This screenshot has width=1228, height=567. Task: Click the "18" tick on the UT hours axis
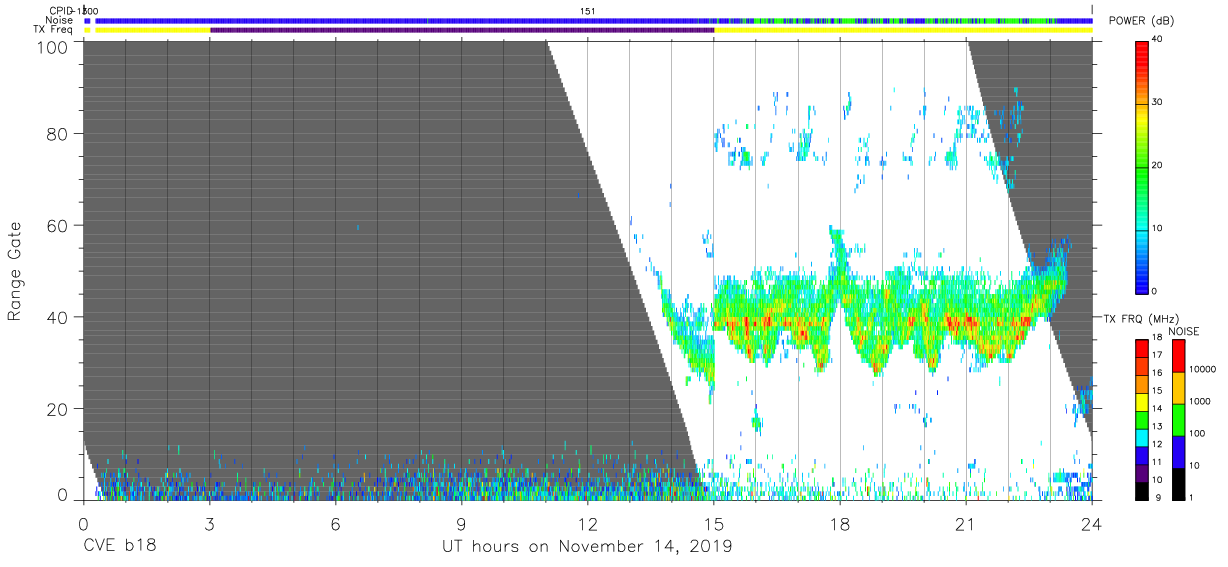(x=840, y=523)
